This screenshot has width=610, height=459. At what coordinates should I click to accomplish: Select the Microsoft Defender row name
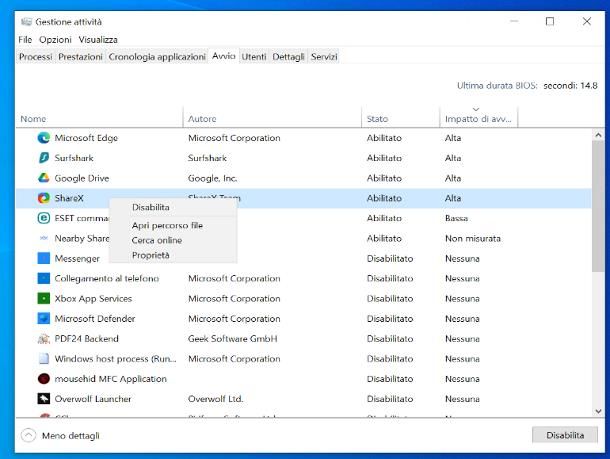95,319
